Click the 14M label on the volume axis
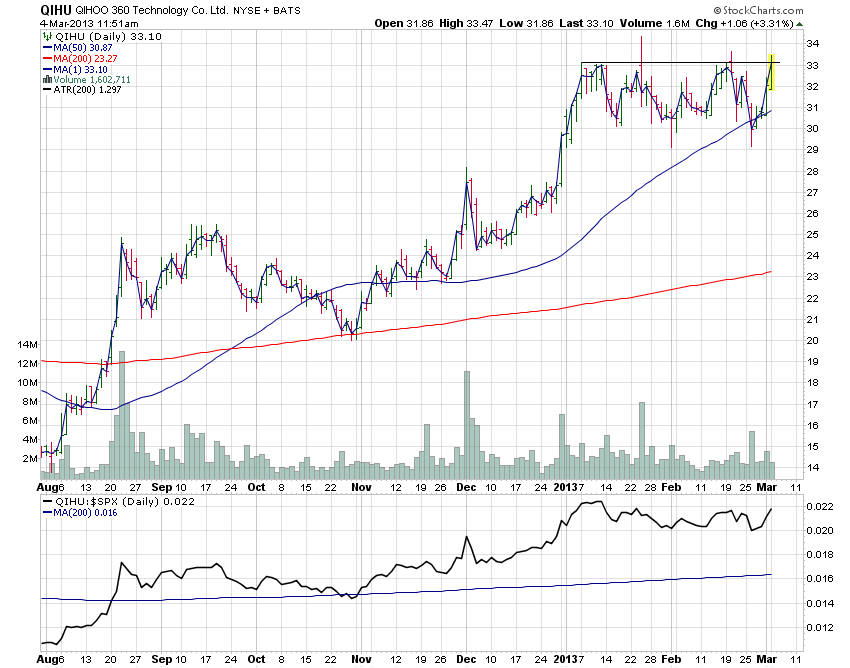The height and width of the screenshot is (668, 850). (27, 345)
